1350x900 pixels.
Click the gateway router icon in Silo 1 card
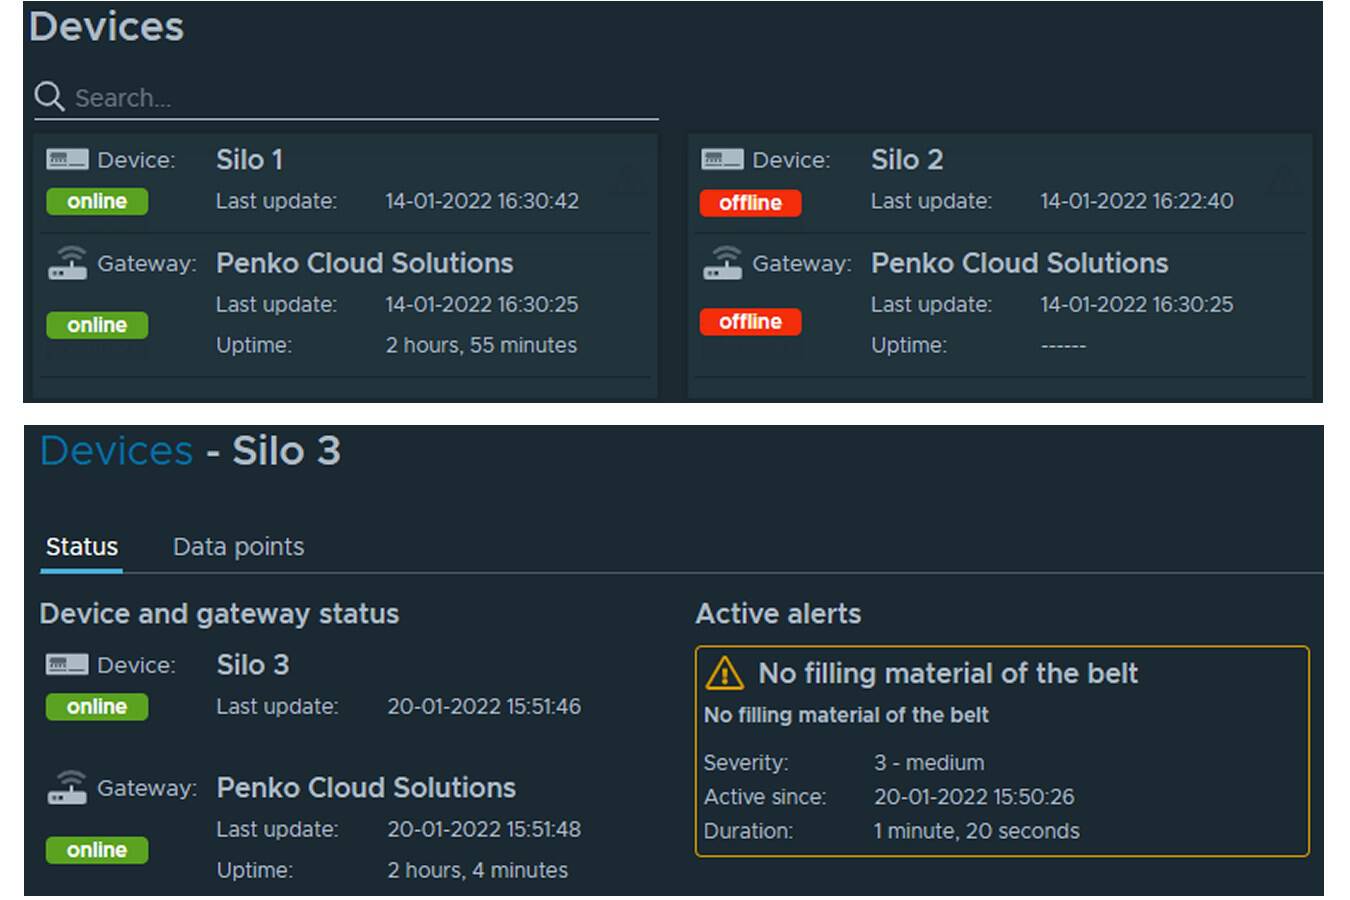[67, 263]
